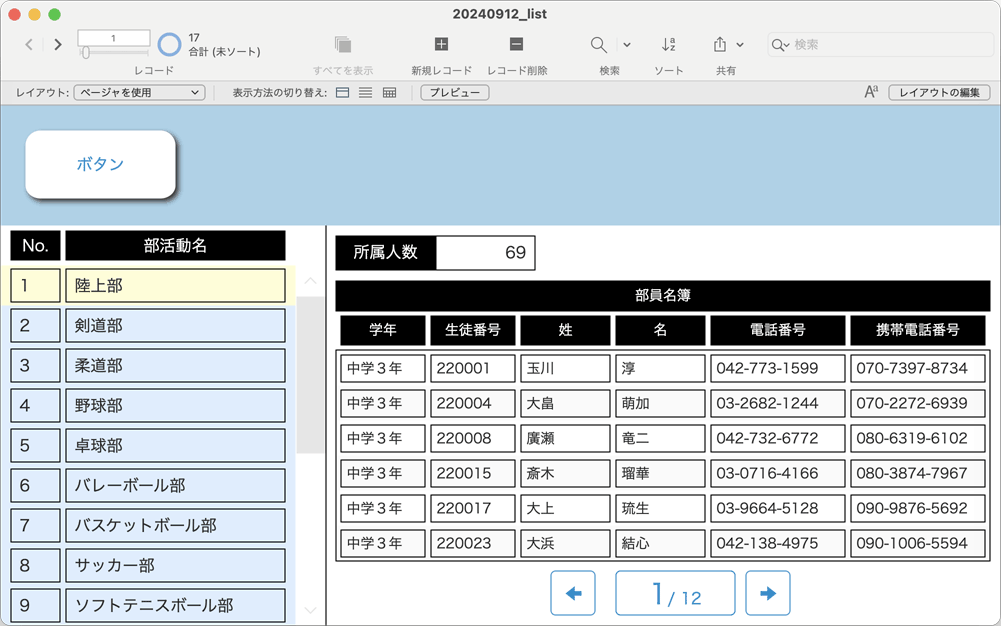Go to next page of member list
Image resolution: width=1001 pixels, height=626 pixels.
pos(768,593)
